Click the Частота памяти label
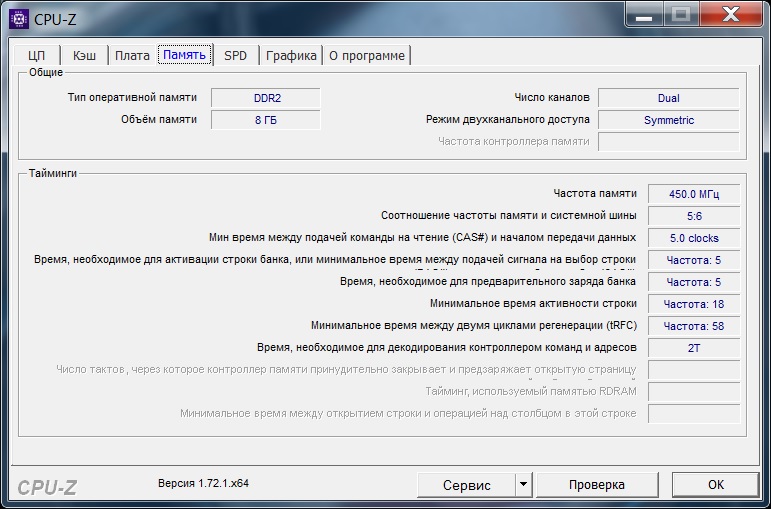Screen dimensions: 771x509 [595, 193]
